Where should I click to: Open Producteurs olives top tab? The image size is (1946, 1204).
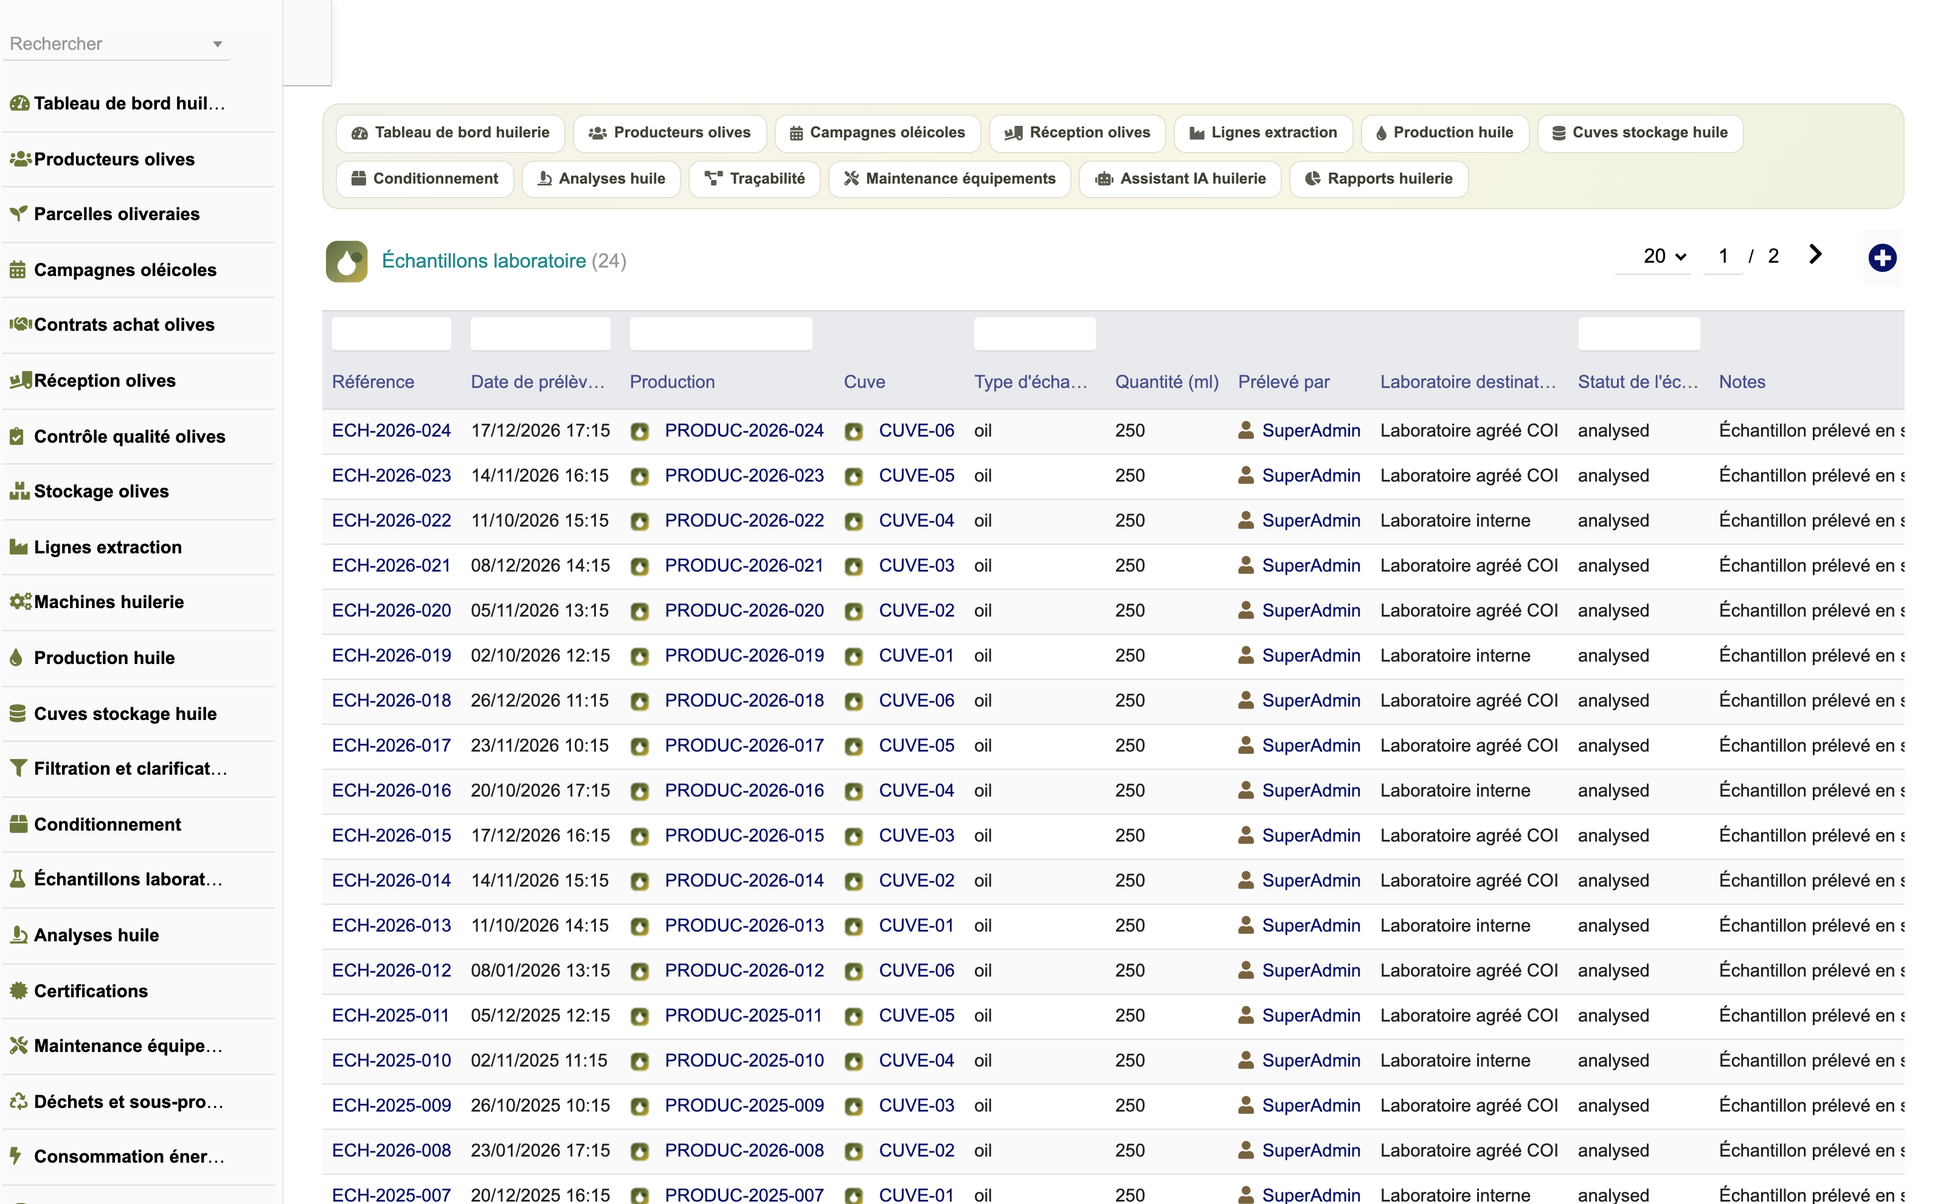pyautogui.click(x=669, y=133)
